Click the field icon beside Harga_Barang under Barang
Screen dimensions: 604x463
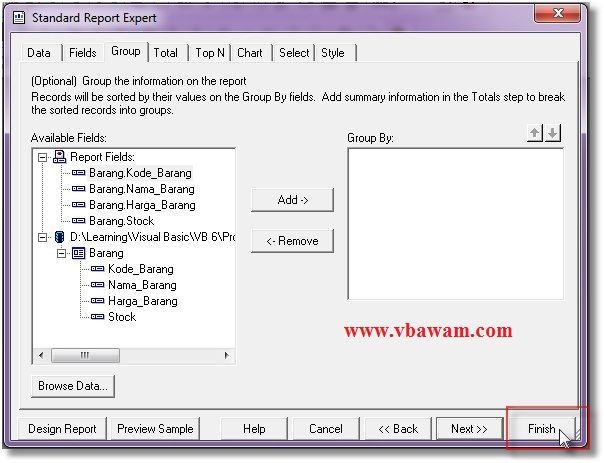pyautogui.click(x=97, y=301)
